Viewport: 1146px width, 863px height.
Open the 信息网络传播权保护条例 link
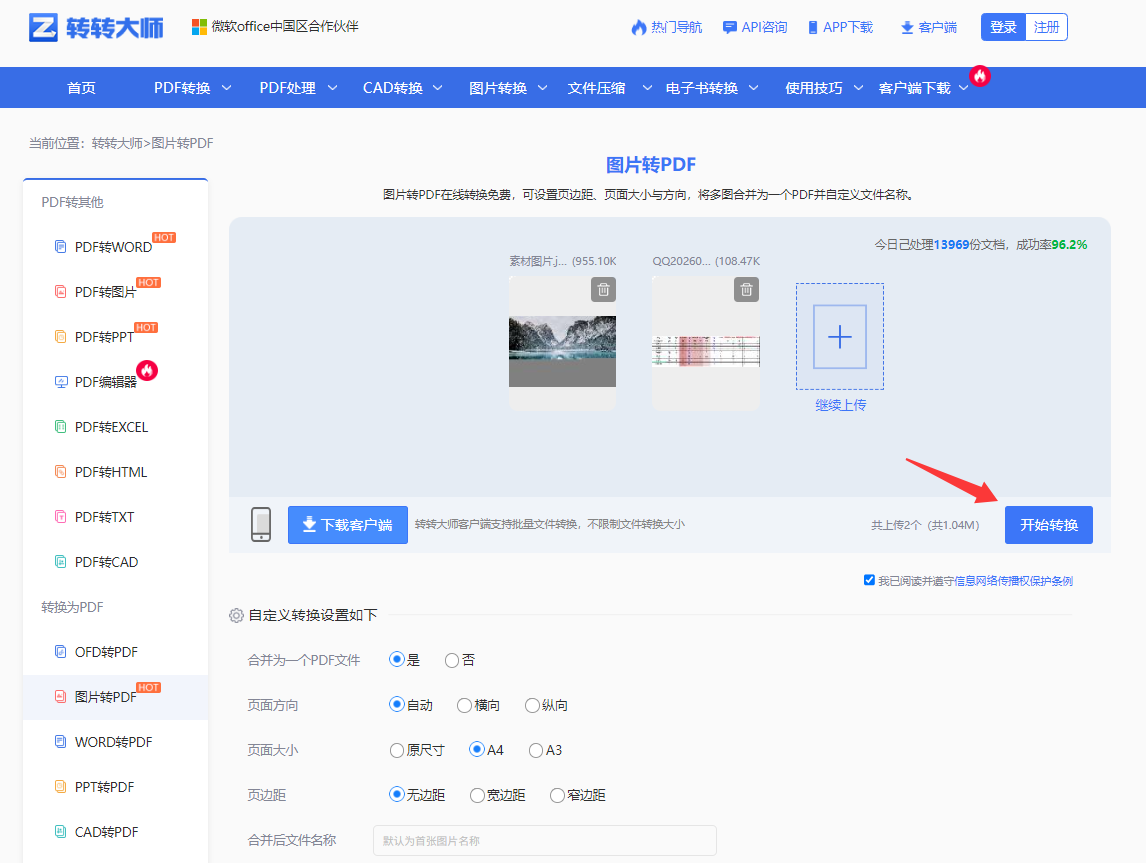(x=1014, y=581)
